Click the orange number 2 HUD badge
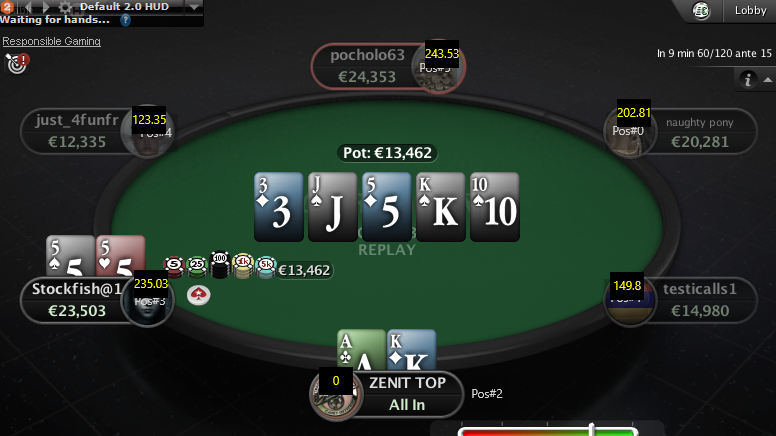Screen dimensions: 776x436 tap(7, 6)
